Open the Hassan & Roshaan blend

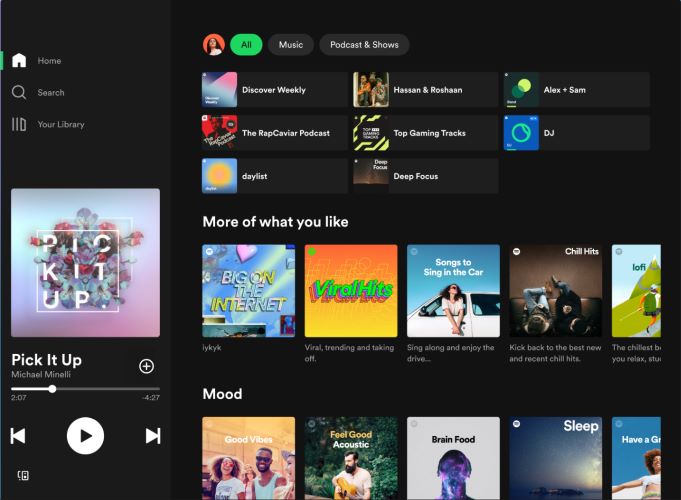point(426,89)
